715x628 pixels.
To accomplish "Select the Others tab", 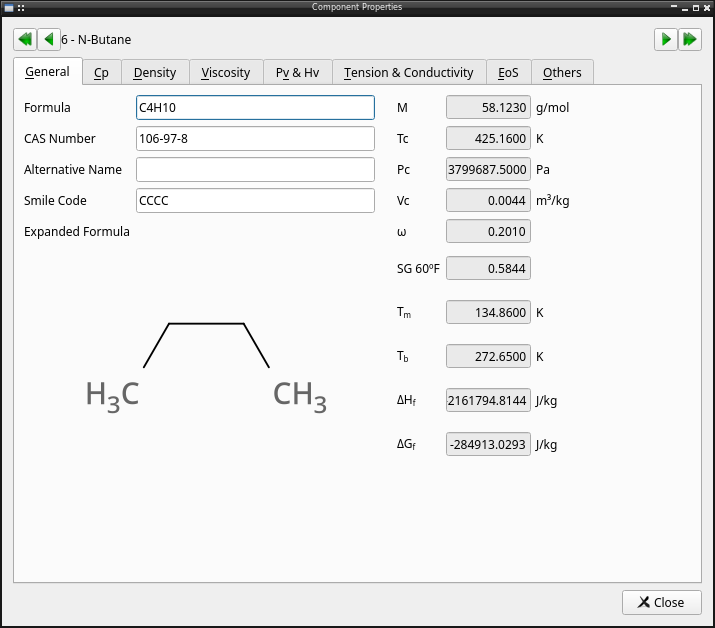I will tap(562, 73).
